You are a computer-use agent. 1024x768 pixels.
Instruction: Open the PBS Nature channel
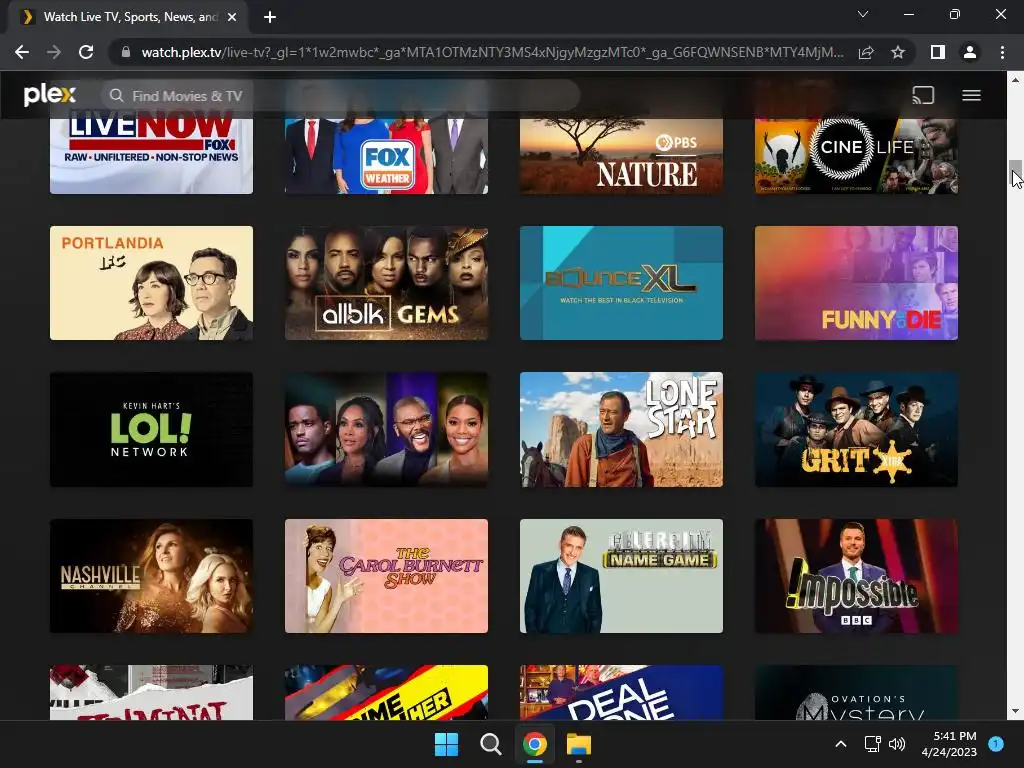pyautogui.click(x=622, y=156)
